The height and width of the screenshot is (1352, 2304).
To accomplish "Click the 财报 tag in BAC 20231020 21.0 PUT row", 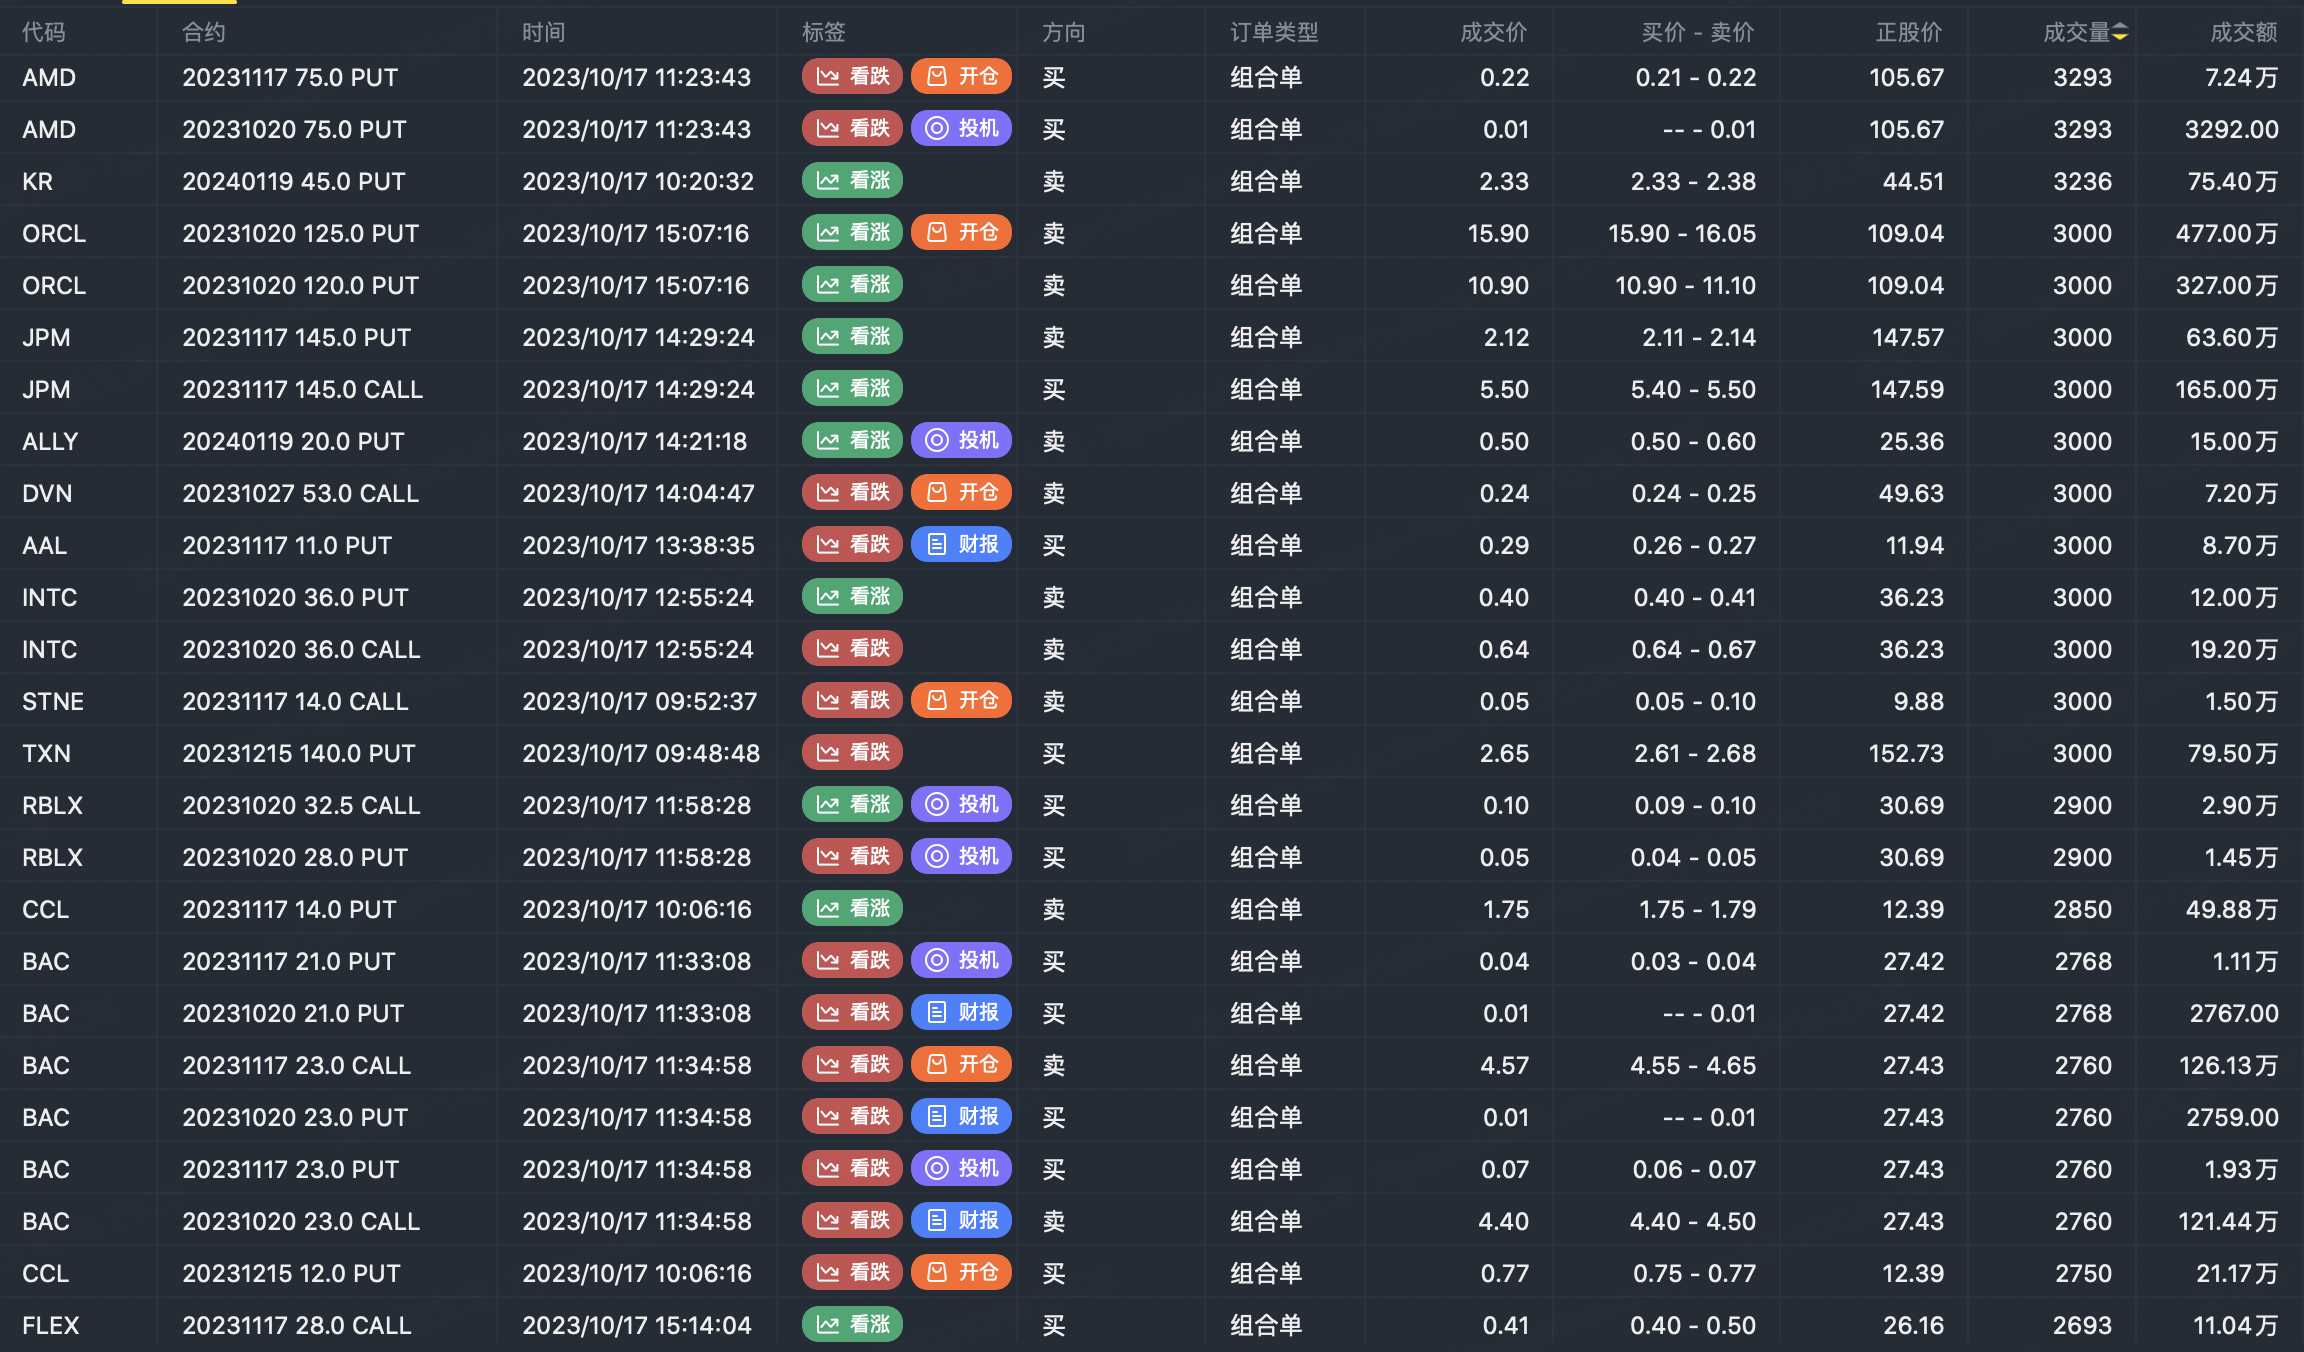I will click(962, 1013).
